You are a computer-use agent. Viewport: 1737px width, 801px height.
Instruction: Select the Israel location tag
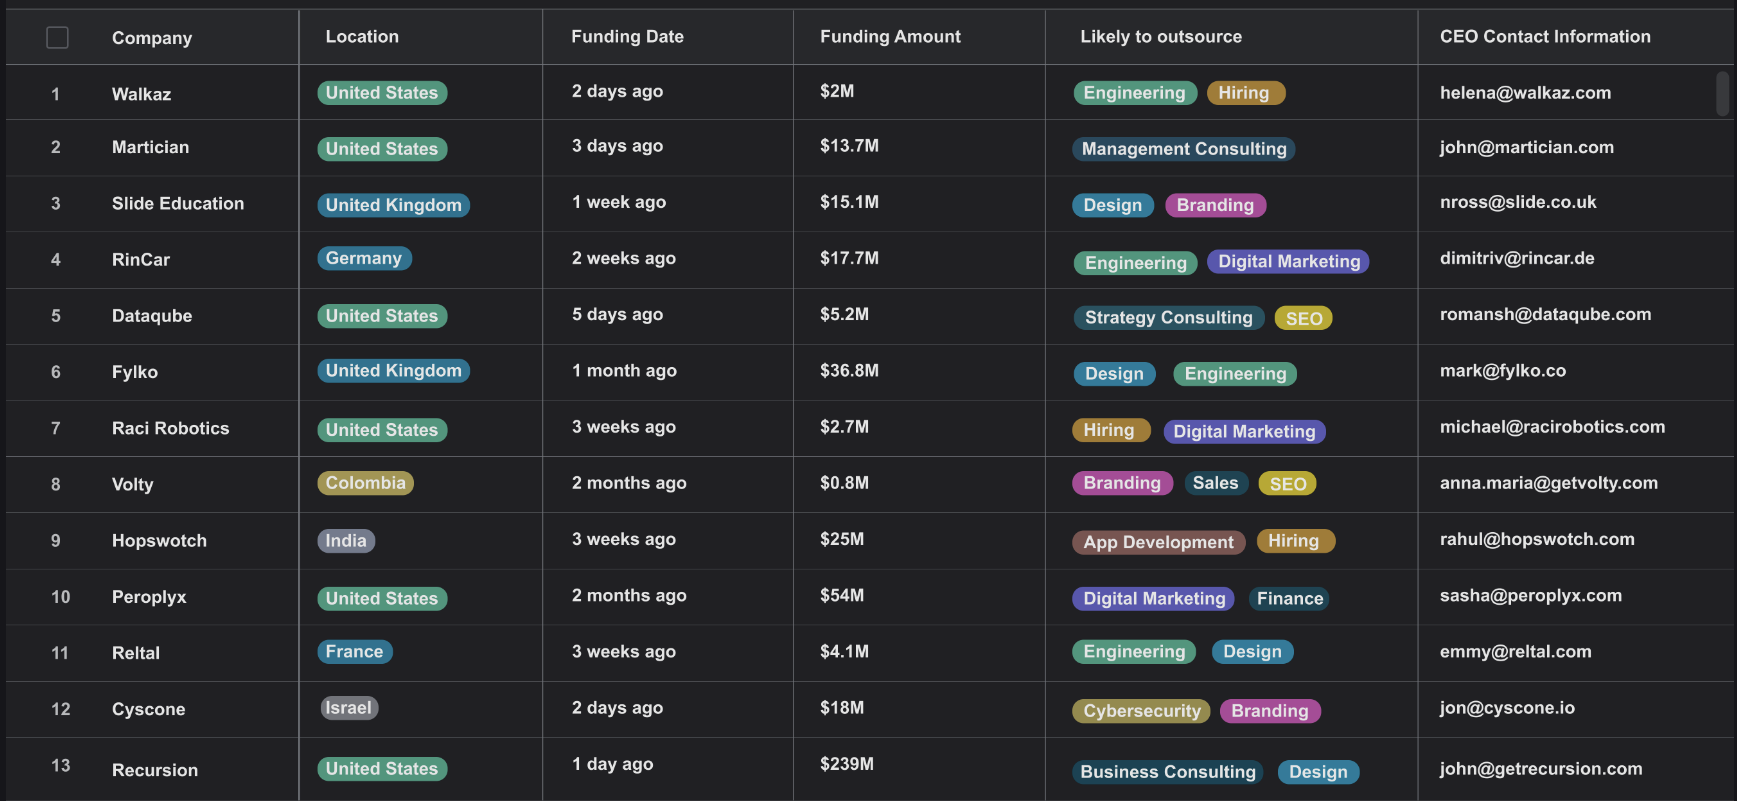pyautogui.click(x=348, y=708)
